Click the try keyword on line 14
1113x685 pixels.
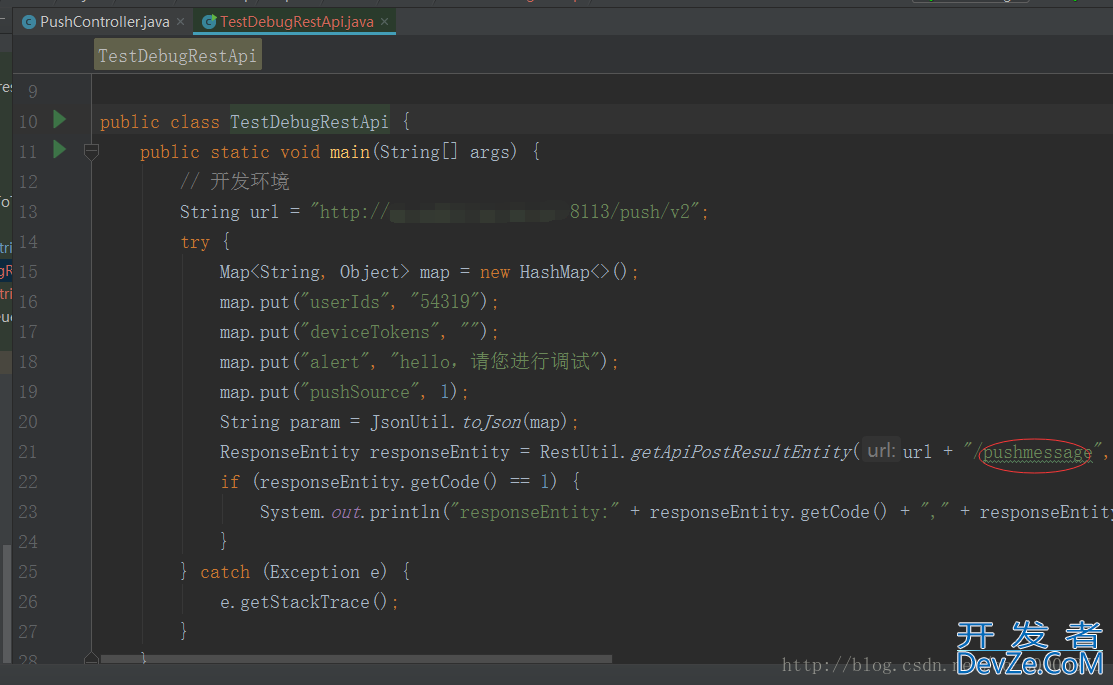(195, 242)
